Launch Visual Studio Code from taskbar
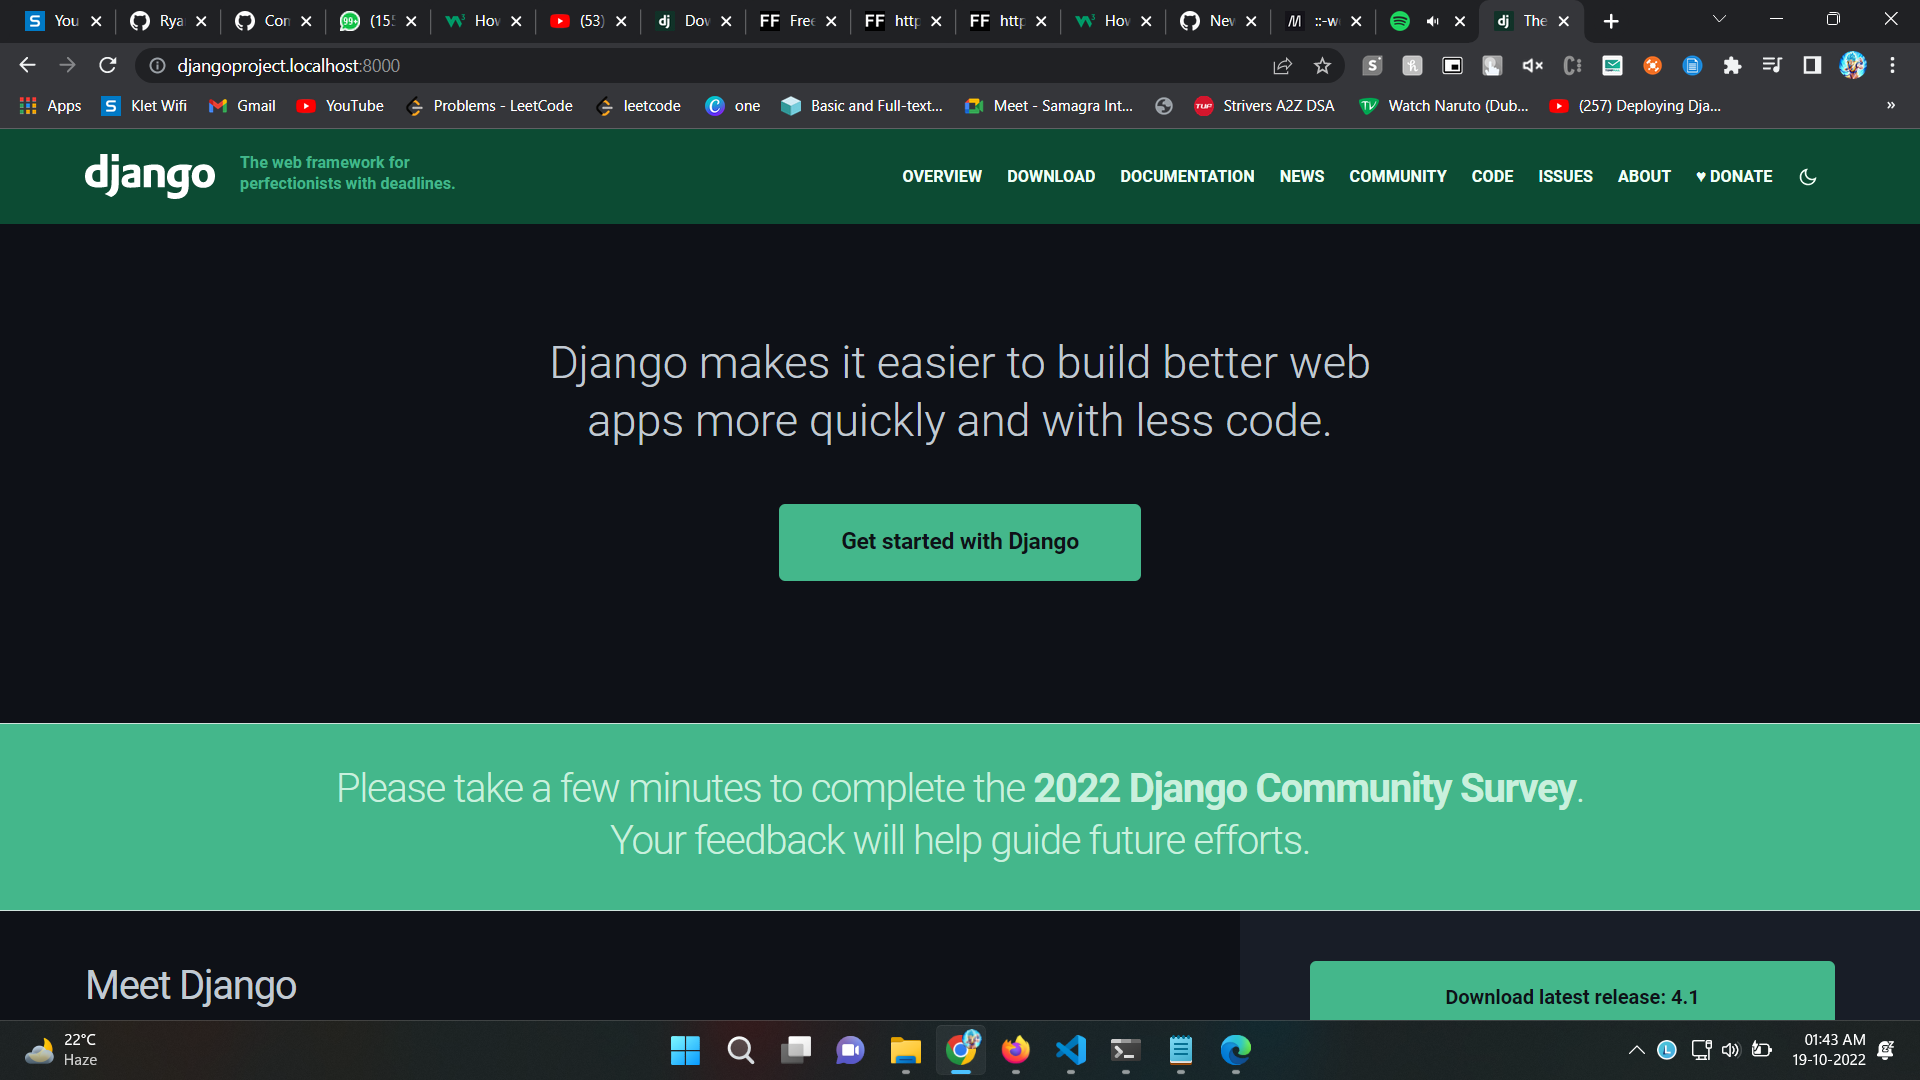This screenshot has width=1920, height=1080. [1070, 1051]
